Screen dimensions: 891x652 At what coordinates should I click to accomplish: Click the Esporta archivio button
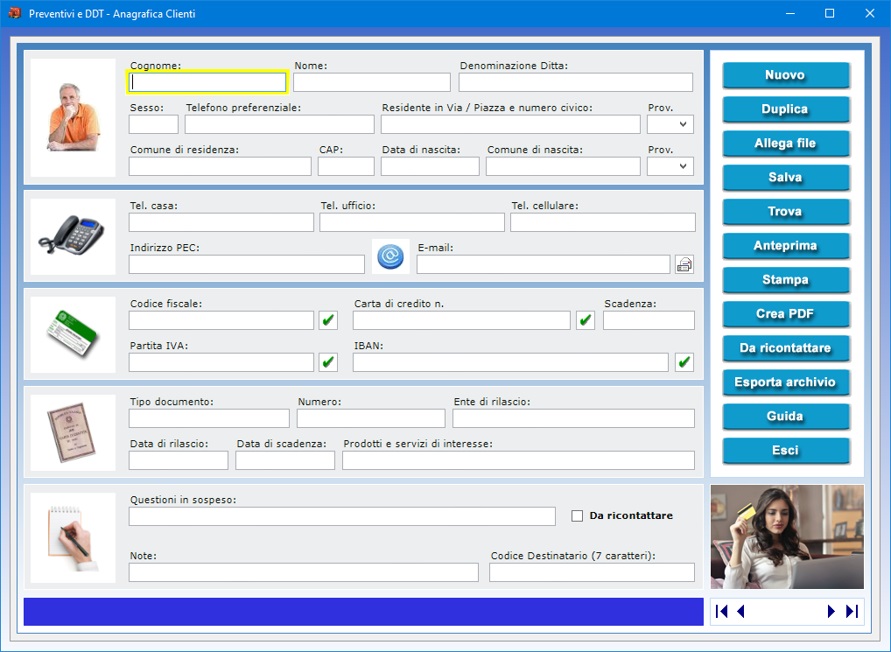click(x=785, y=382)
